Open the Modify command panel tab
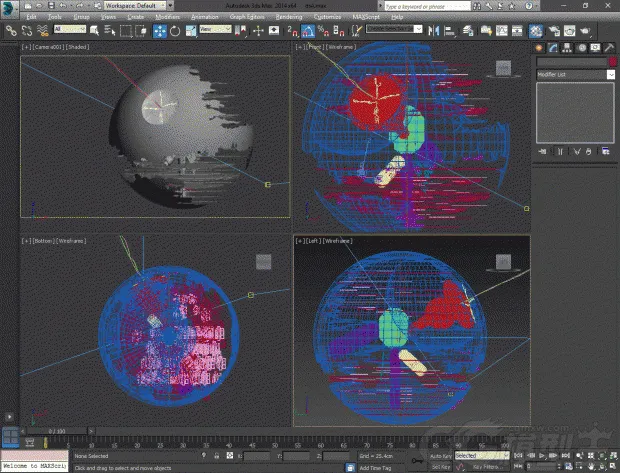This screenshot has height=473, width=620. (553, 48)
